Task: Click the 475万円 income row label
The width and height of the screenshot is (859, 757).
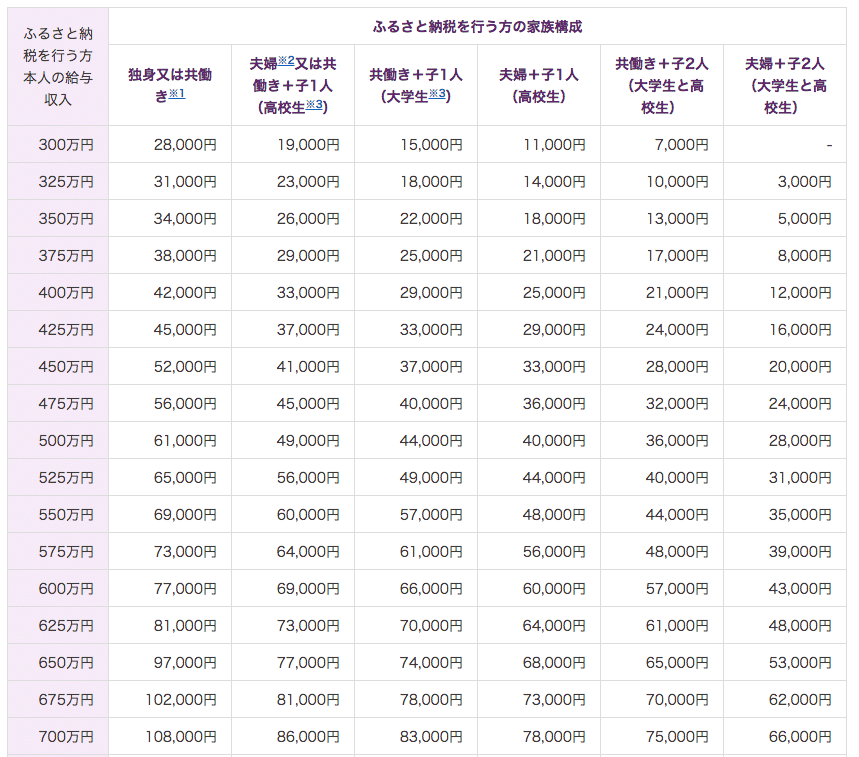Action: tap(66, 404)
